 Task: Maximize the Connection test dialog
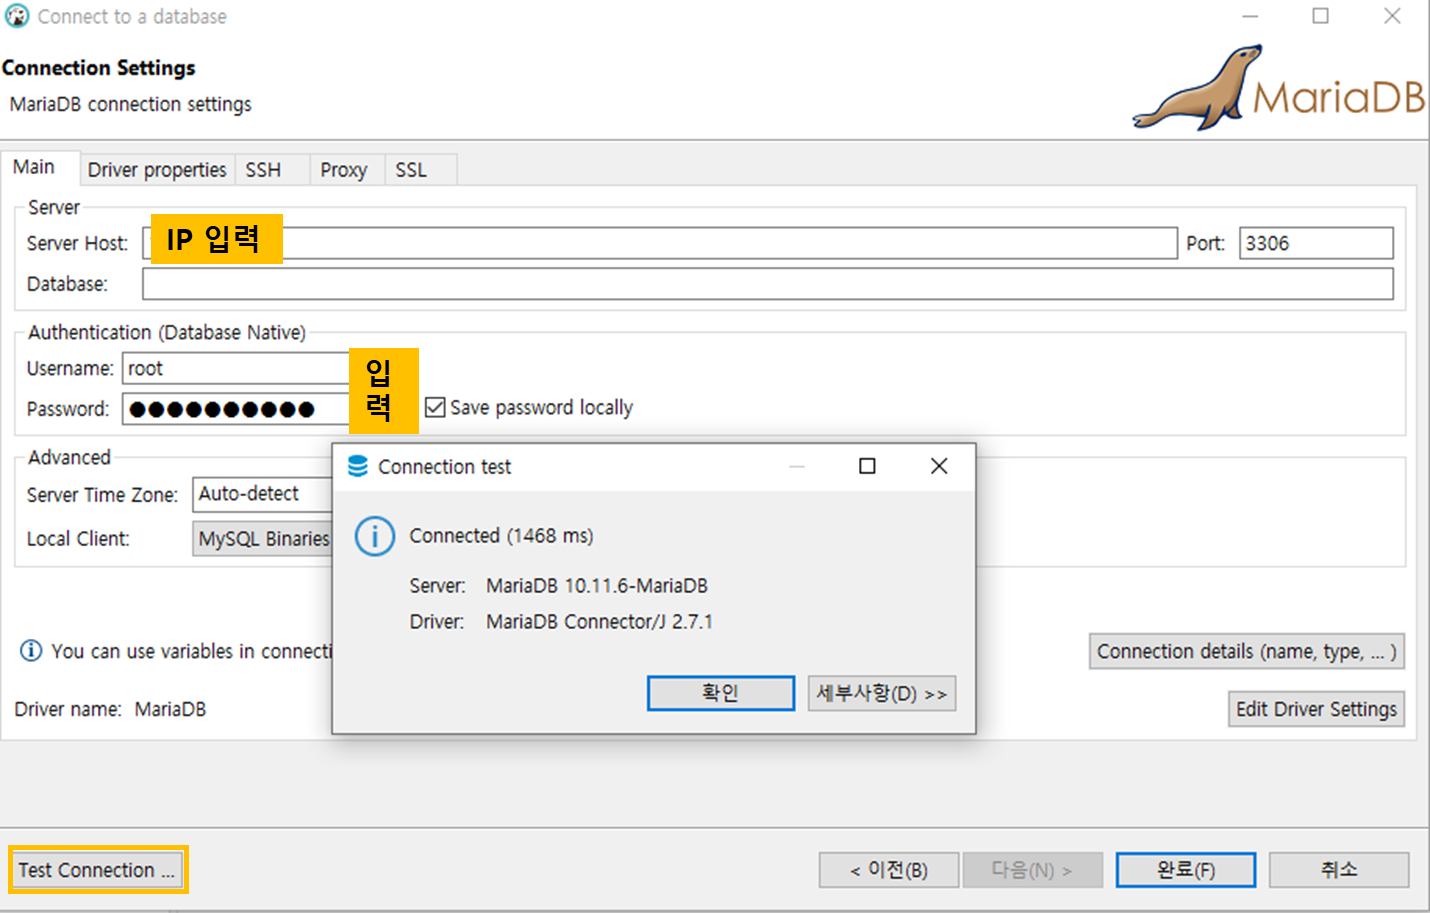coord(867,466)
